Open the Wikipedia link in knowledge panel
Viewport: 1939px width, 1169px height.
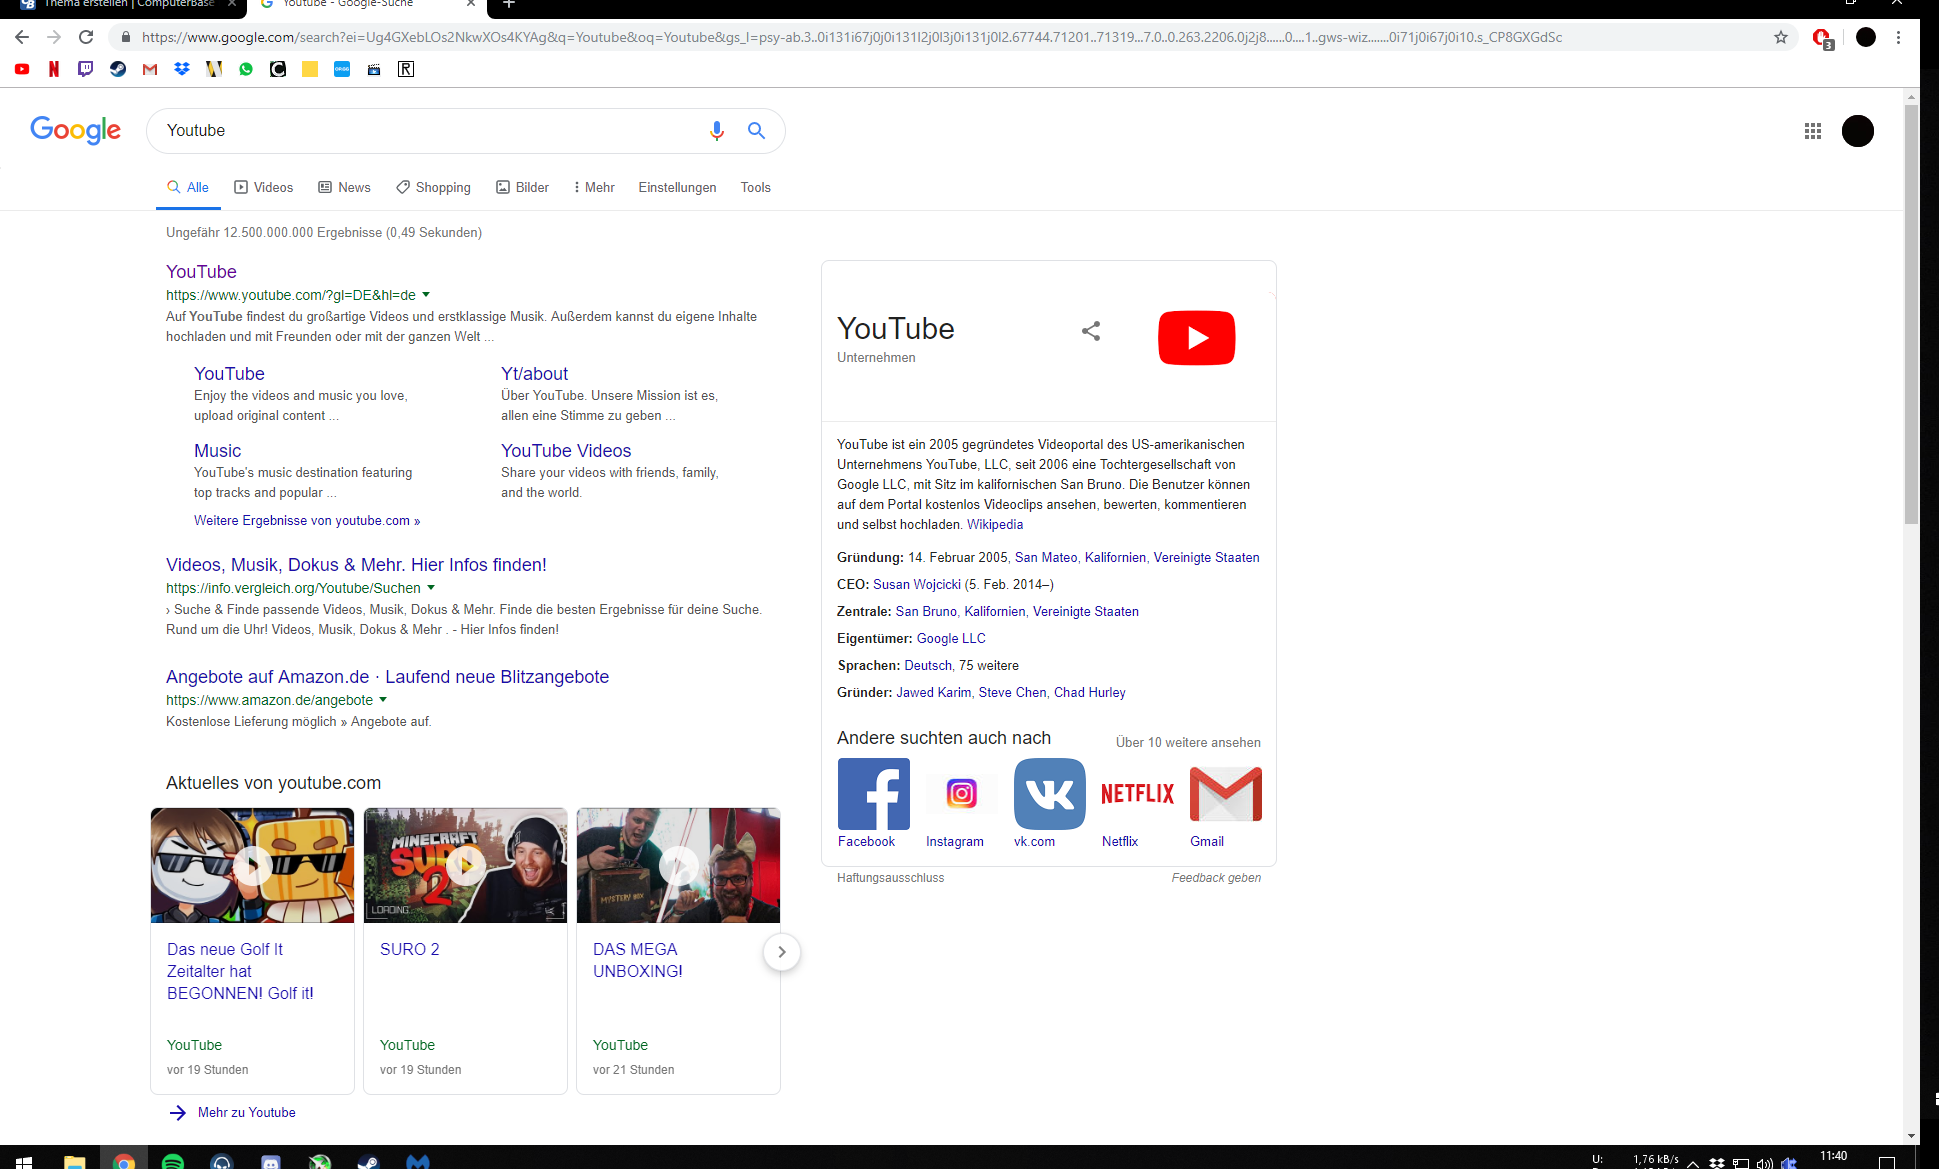[x=995, y=525]
